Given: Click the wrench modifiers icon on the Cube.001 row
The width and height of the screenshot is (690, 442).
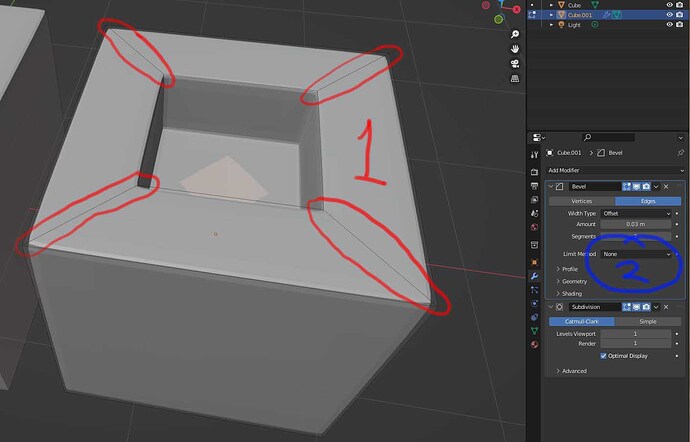Looking at the screenshot, I should [x=607, y=15].
